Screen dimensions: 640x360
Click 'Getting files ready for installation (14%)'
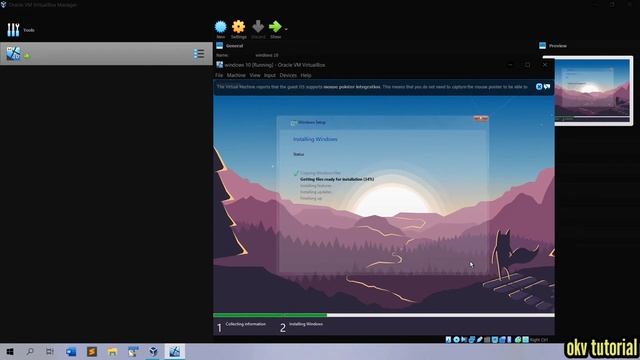337,179
